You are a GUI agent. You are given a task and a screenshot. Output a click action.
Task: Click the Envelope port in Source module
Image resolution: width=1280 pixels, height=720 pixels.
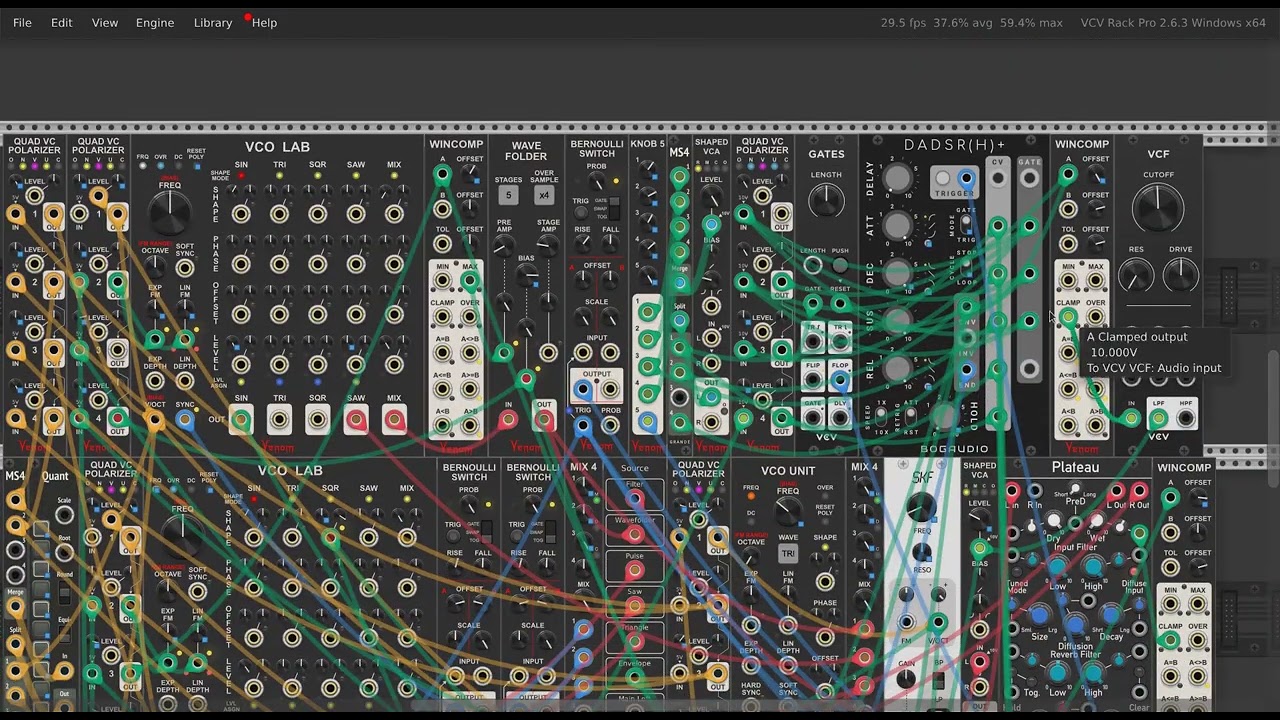point(634,678)
